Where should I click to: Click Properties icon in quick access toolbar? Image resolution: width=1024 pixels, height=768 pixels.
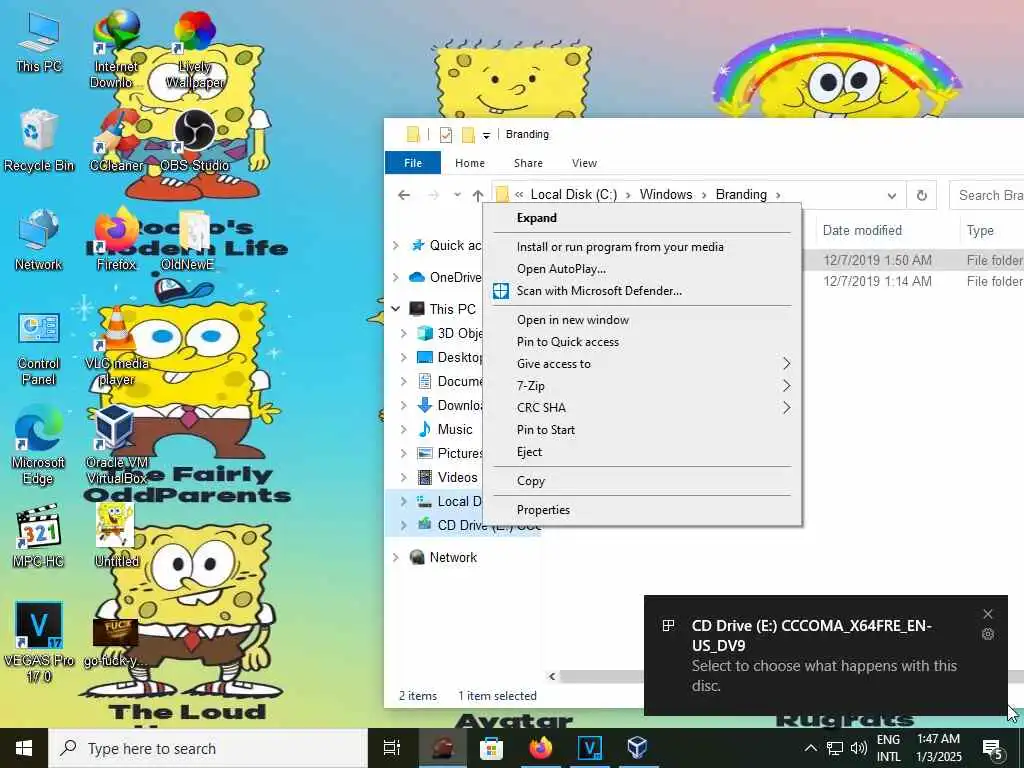446,135
